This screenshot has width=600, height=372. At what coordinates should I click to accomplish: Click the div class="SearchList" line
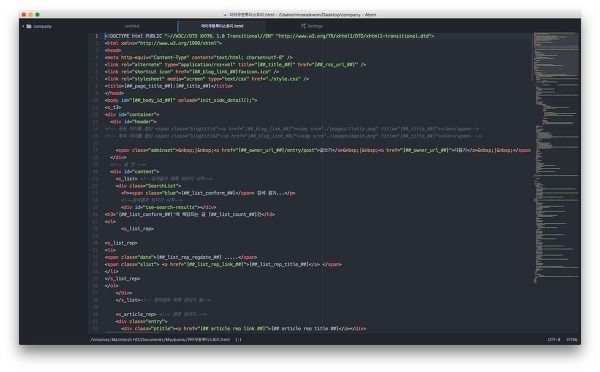click(148, 186)
